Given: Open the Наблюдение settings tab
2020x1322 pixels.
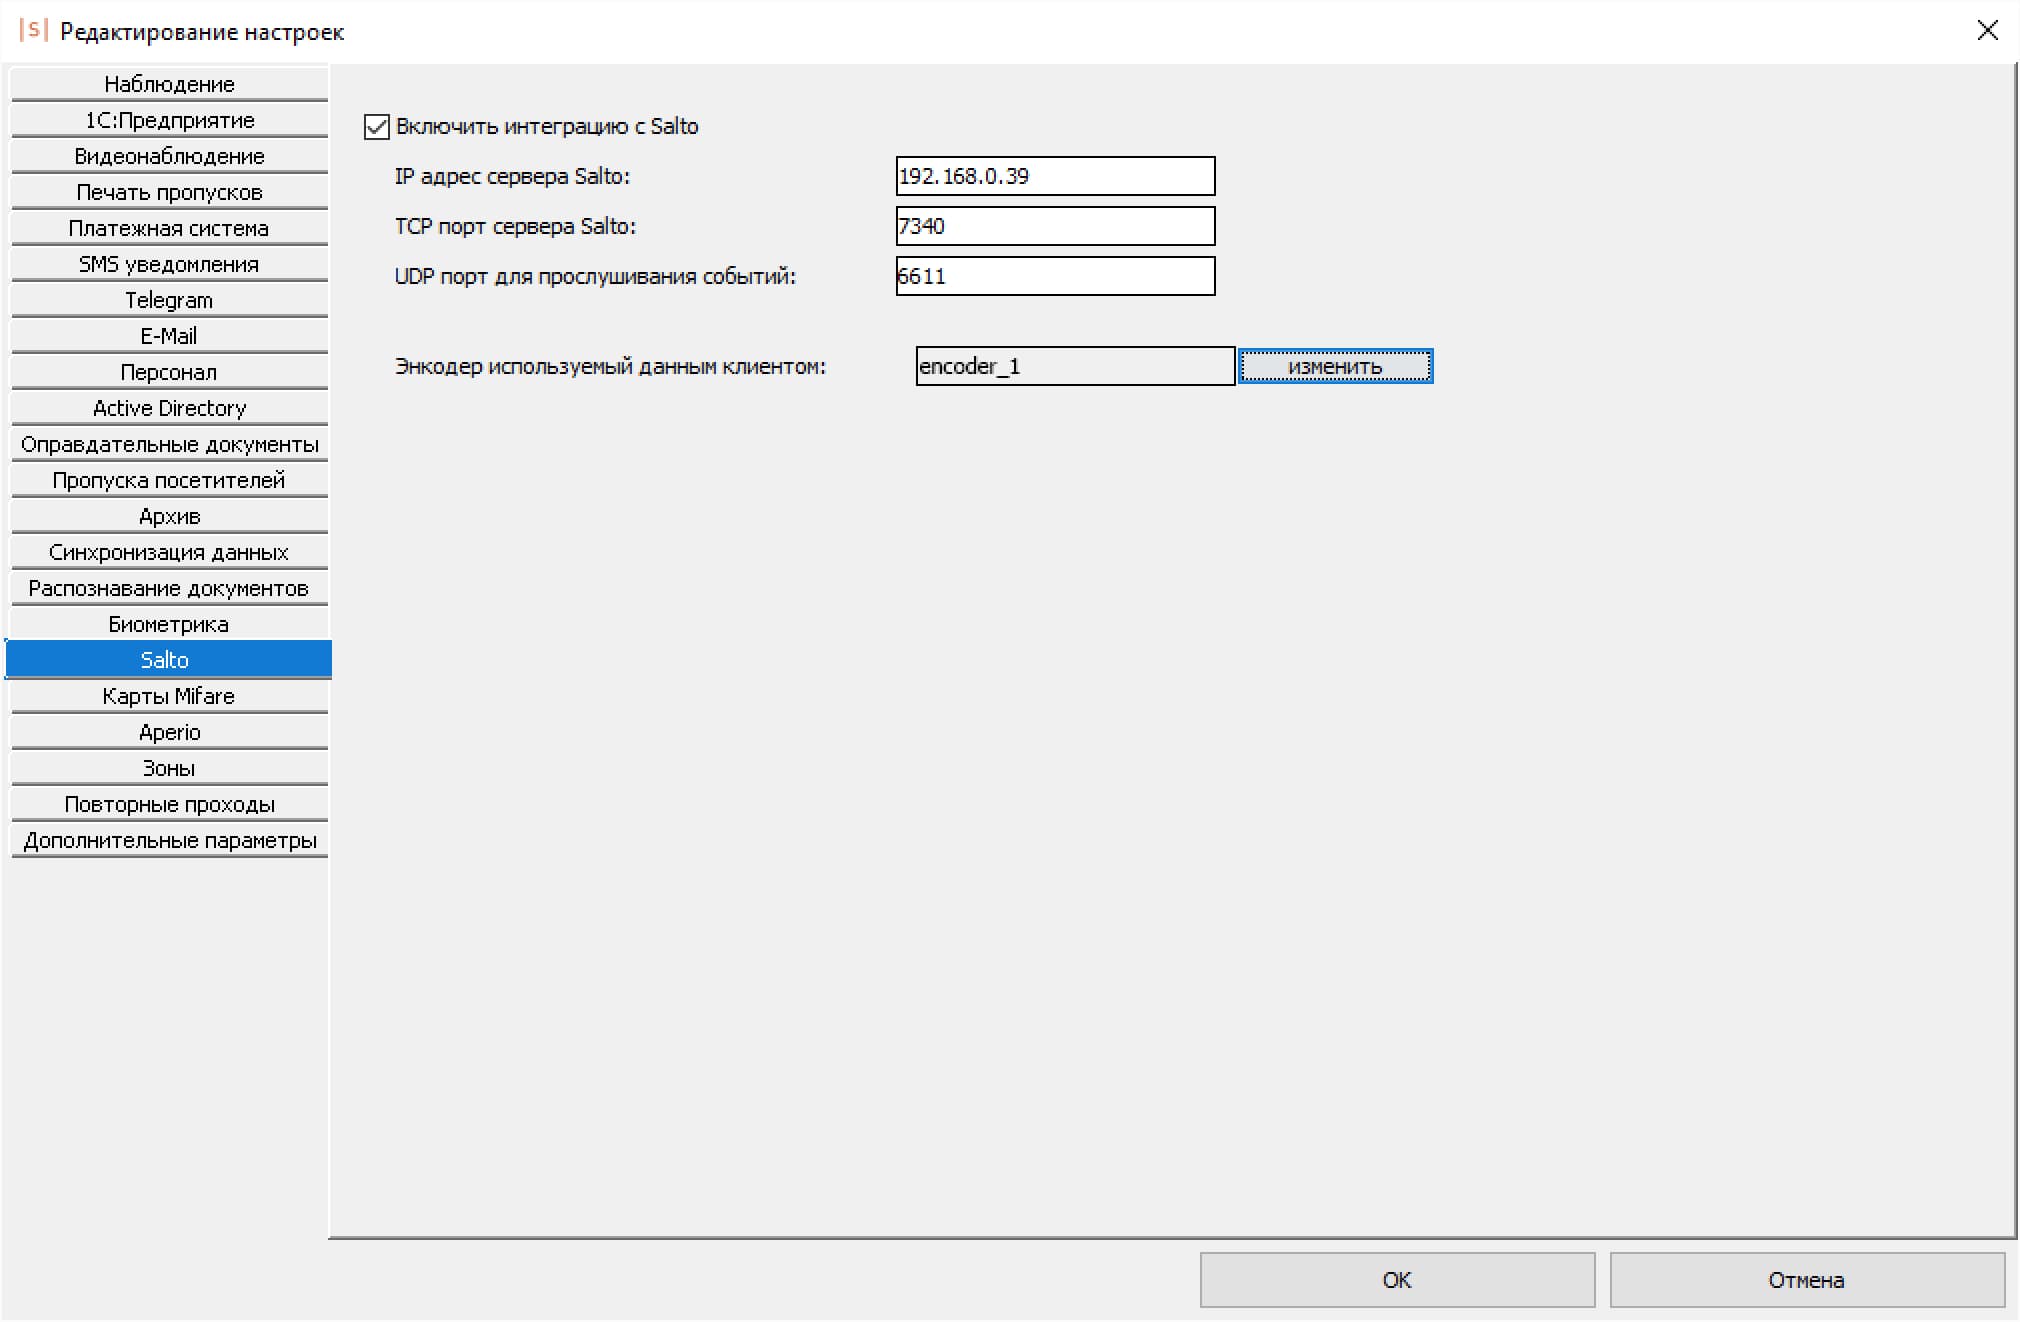Looking at the screenshot, I should coord(169,84).
